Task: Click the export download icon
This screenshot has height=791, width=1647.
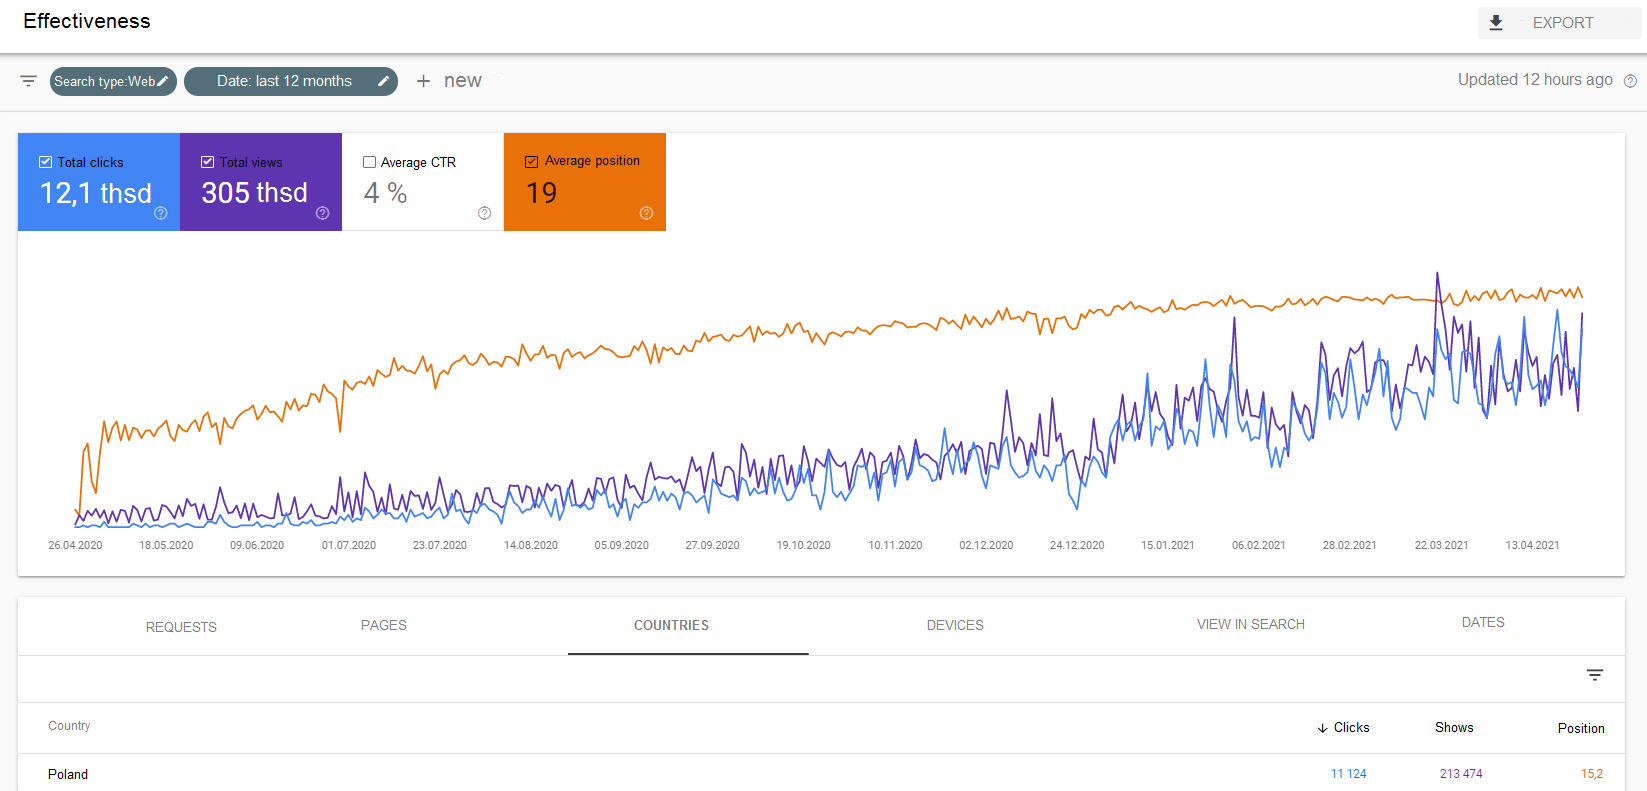Action: coord(1496,23)
